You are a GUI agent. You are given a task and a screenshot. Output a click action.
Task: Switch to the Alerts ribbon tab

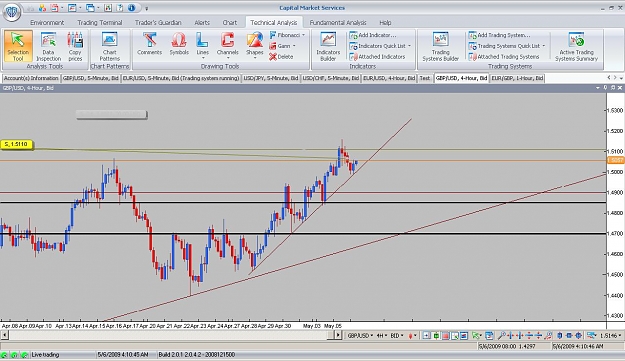point(202,22)
